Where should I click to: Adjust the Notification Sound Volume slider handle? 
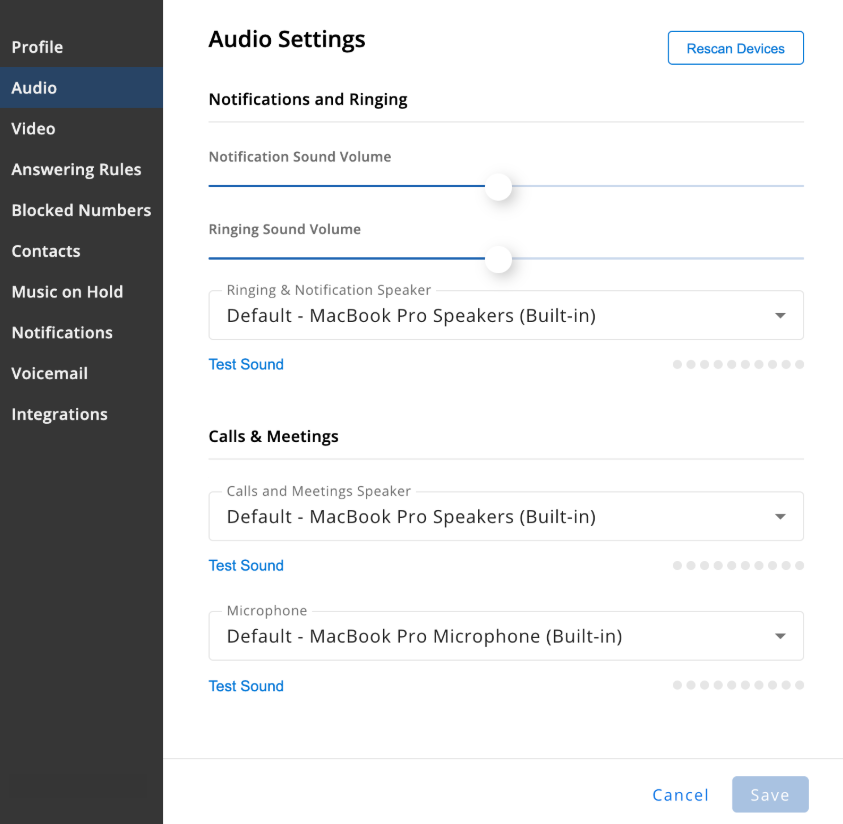click(498, 187)
